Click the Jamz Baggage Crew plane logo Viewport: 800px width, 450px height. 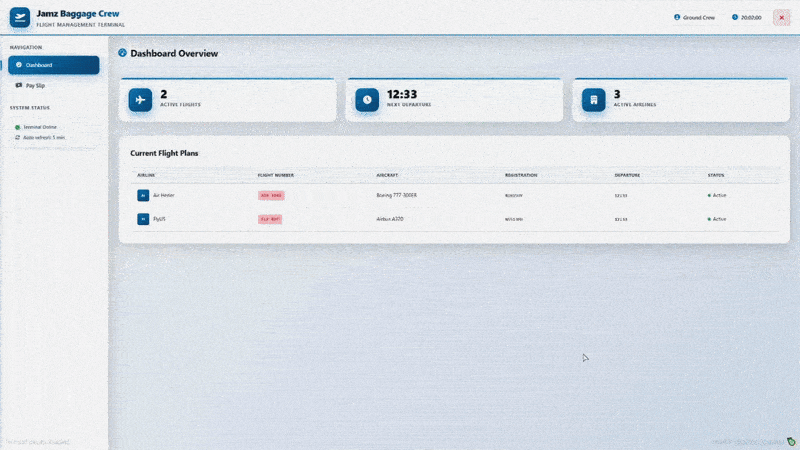click(20, 17)
